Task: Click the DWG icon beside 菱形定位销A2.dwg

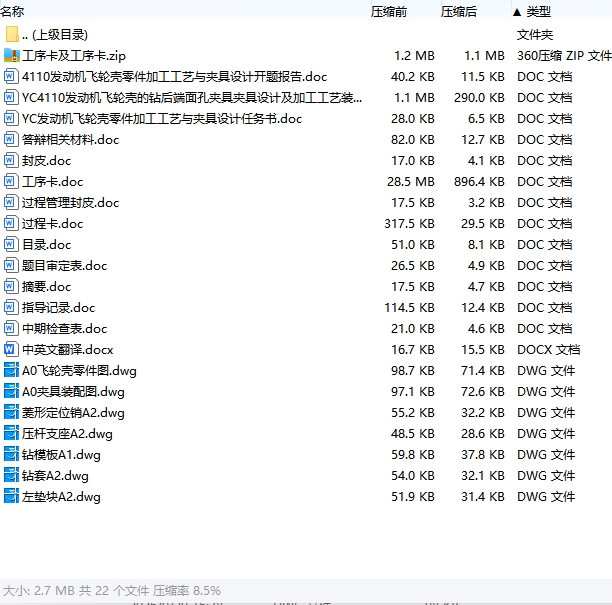Action: pos(11,413)
